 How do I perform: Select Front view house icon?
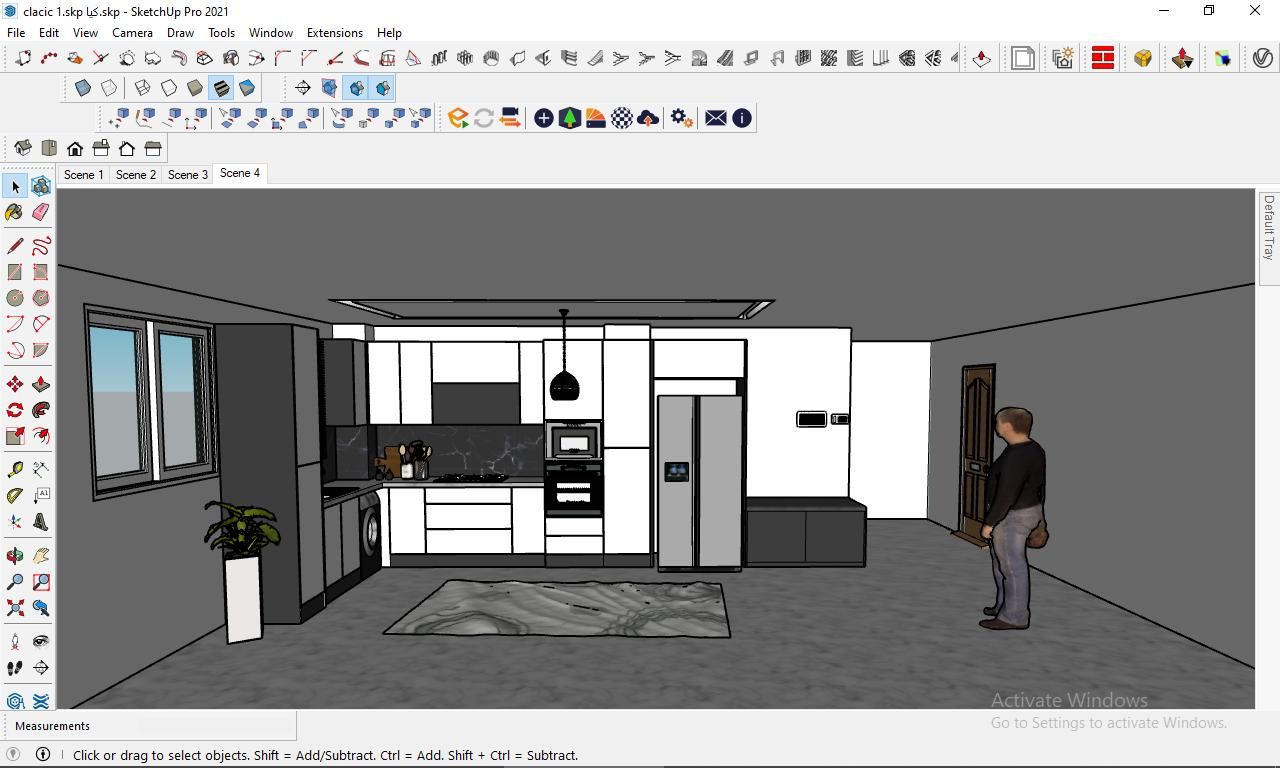tap(75, 148)
